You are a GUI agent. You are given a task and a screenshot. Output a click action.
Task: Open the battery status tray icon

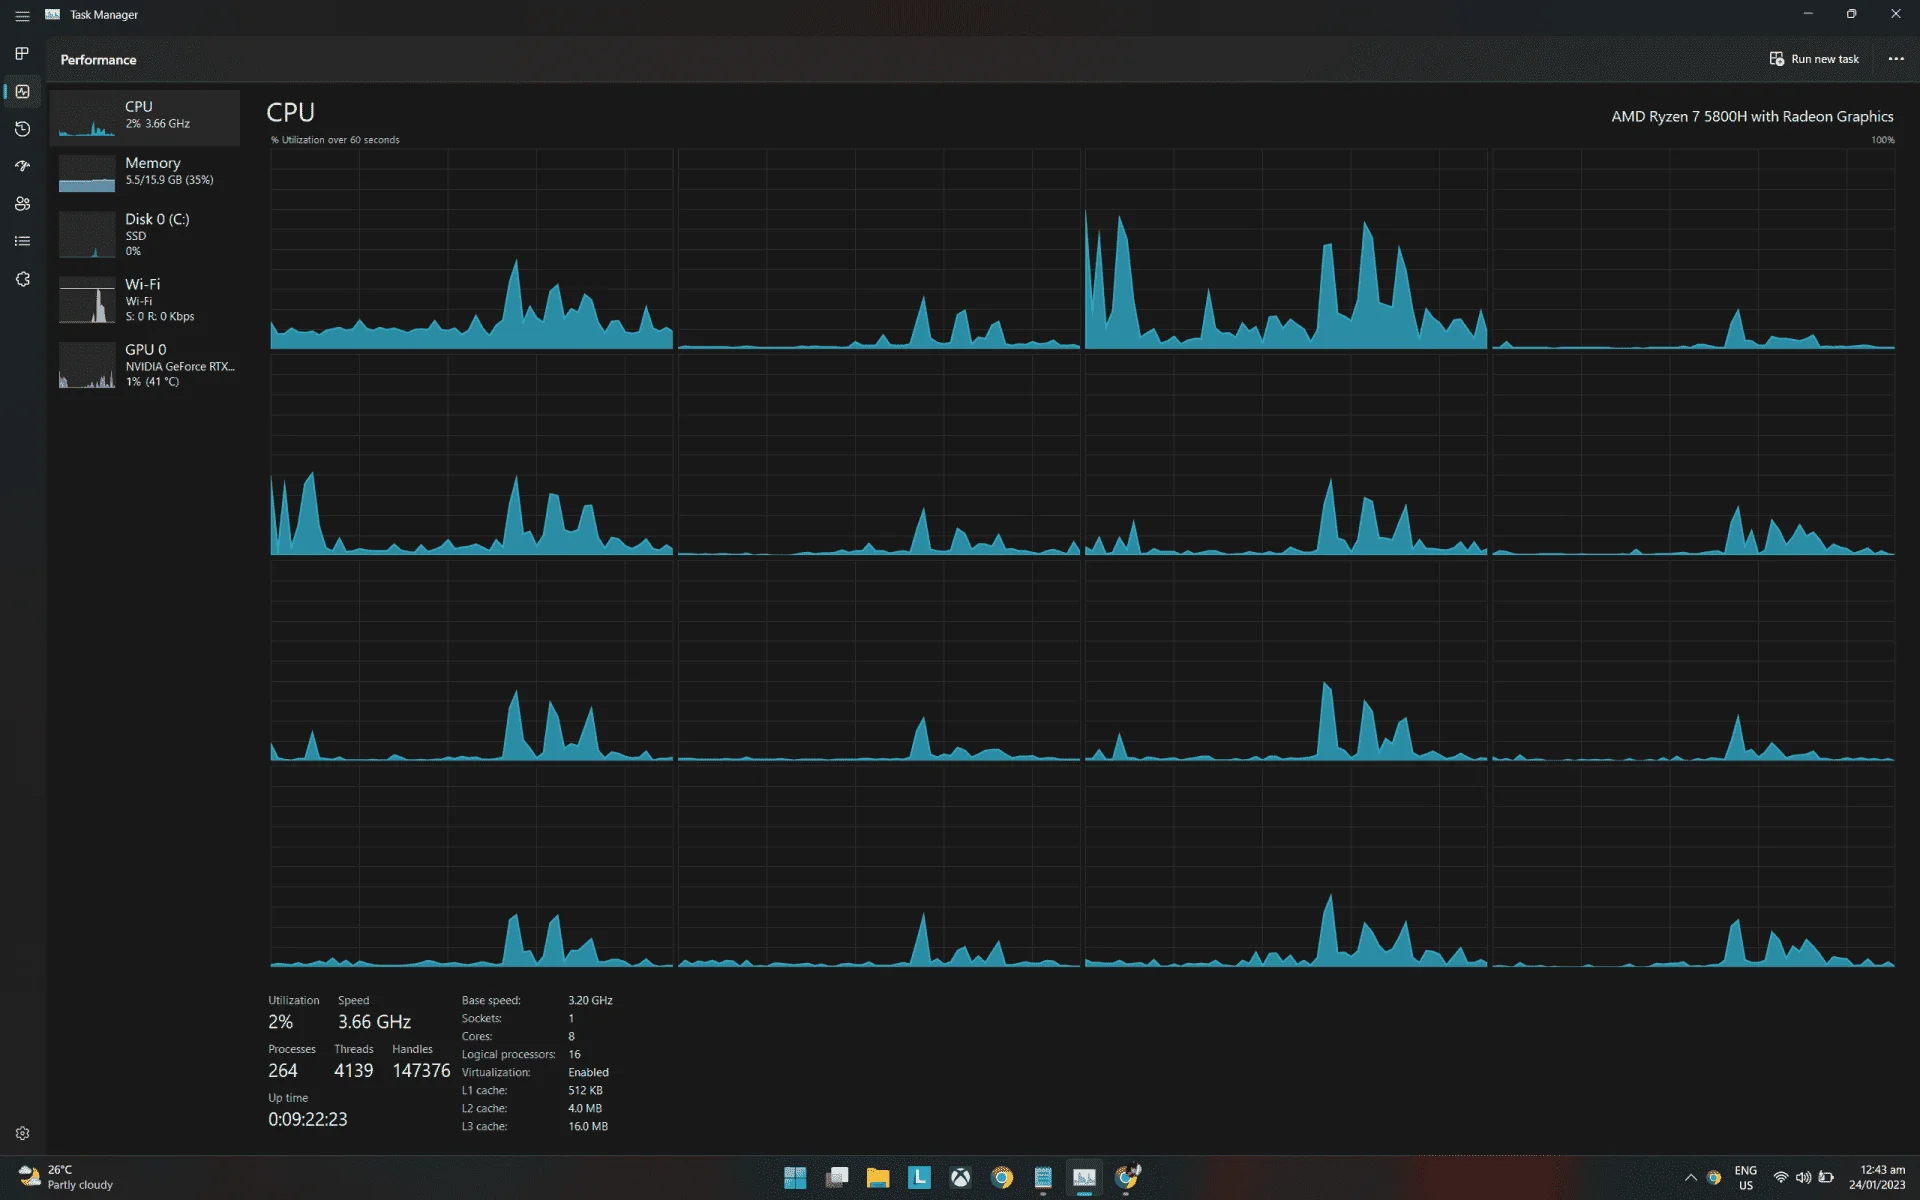pyautogui.click(x=1826, y=1178)
